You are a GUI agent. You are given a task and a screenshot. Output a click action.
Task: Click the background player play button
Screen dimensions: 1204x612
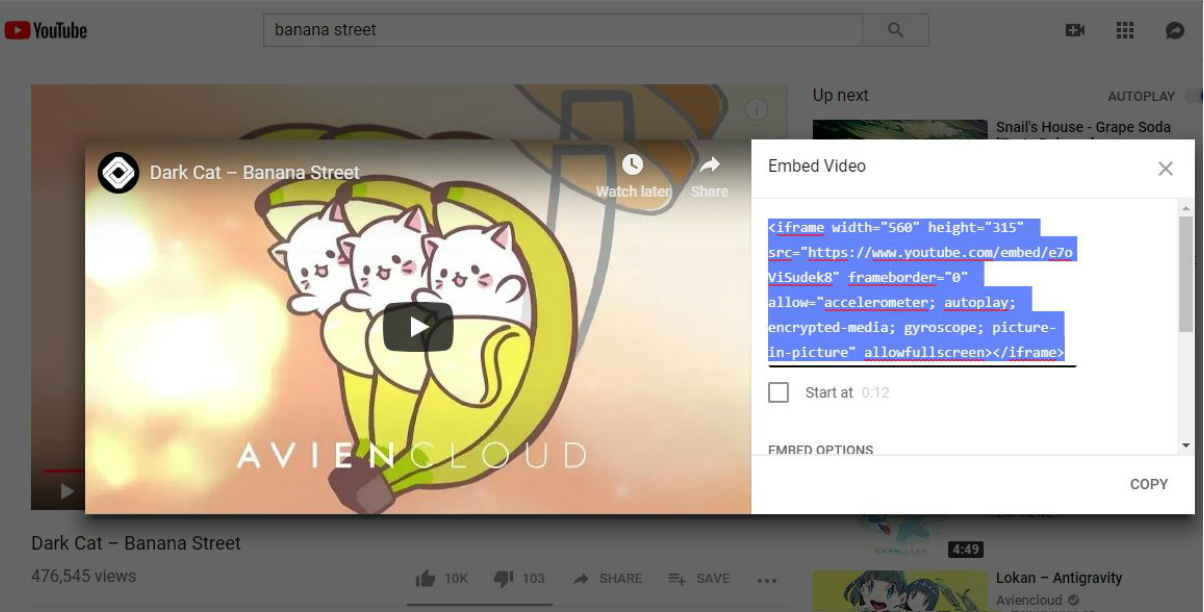tap(67, 491)
